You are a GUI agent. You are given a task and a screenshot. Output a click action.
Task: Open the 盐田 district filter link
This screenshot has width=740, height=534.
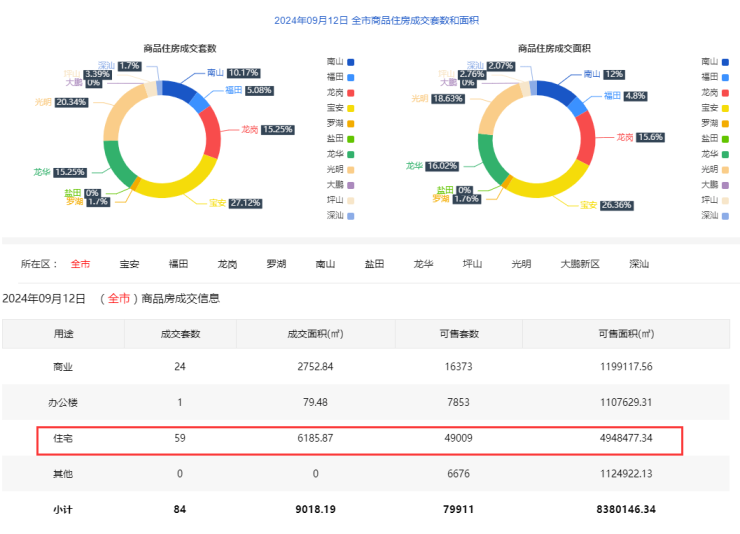pos(374,264)
